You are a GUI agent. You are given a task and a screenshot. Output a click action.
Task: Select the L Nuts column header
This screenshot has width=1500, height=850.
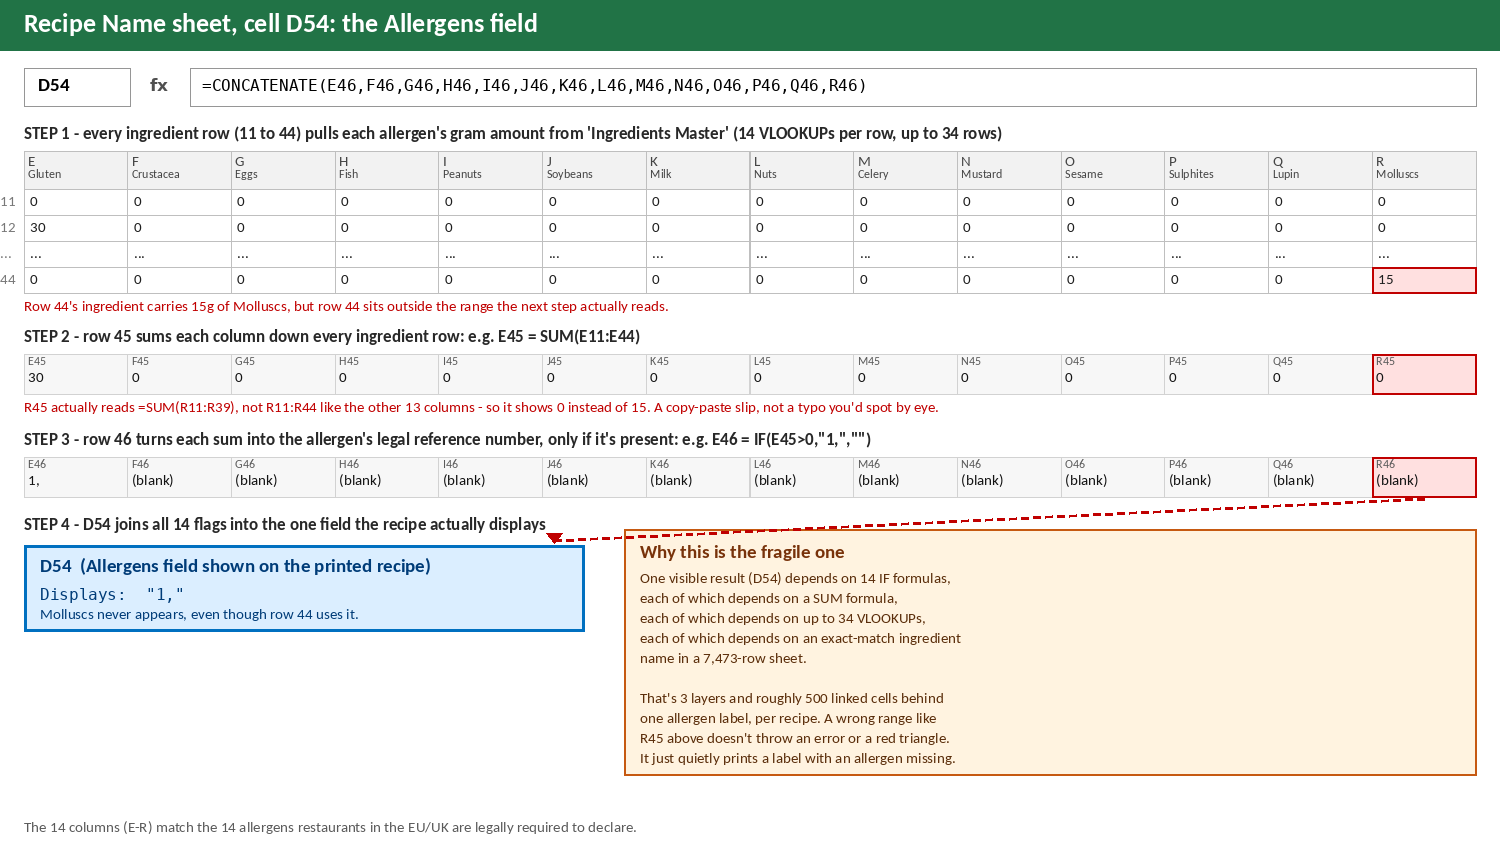click(x=802, y=170)
